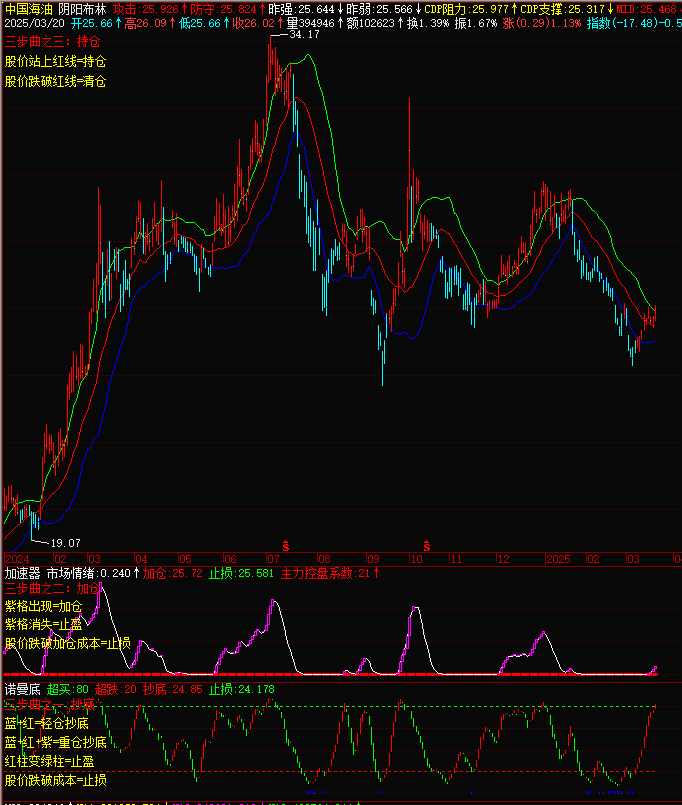Screen dimensions: 682x805
Task: Click month 11 on the time axis
Action: pos(456,559)
